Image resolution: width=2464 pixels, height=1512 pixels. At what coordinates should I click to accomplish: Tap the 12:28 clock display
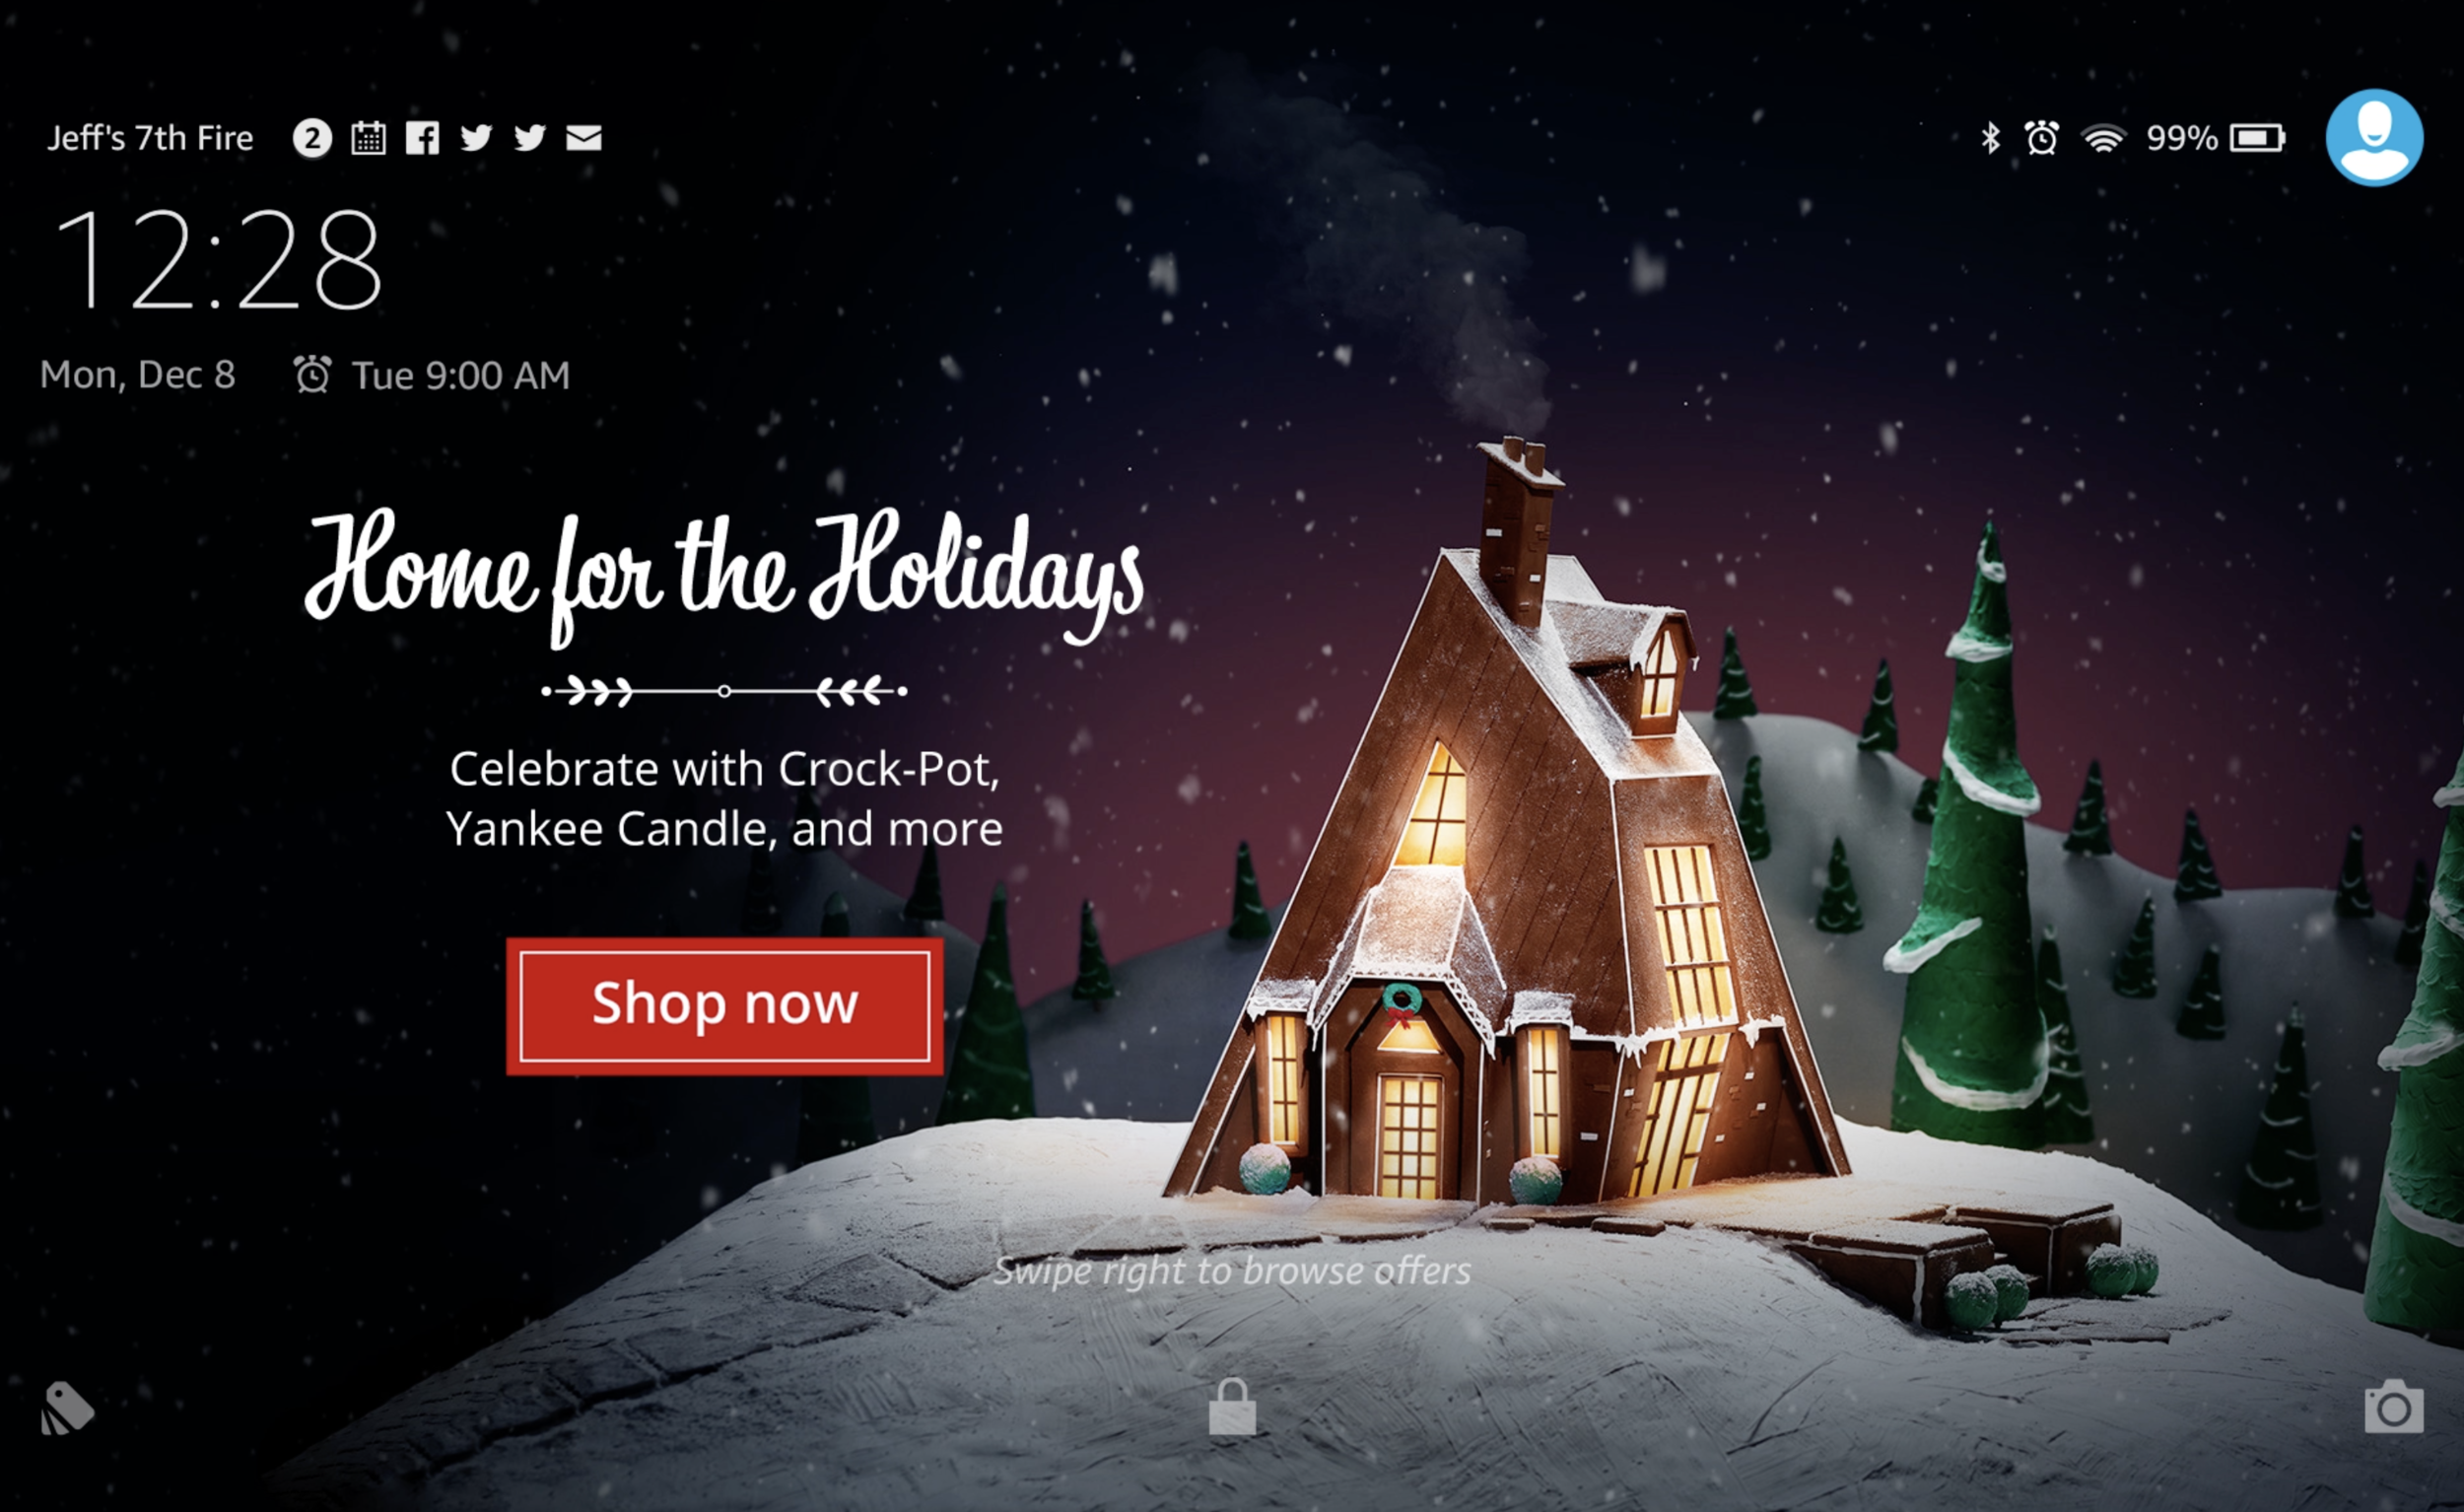[x=218, y=260]
